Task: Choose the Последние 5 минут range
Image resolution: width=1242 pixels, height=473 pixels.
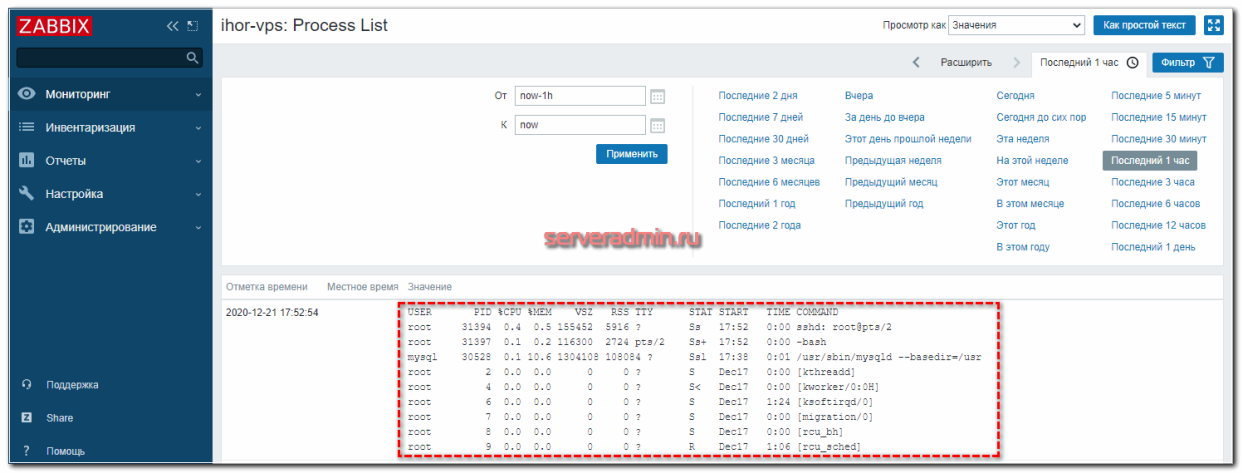Action: [1156, 96]
